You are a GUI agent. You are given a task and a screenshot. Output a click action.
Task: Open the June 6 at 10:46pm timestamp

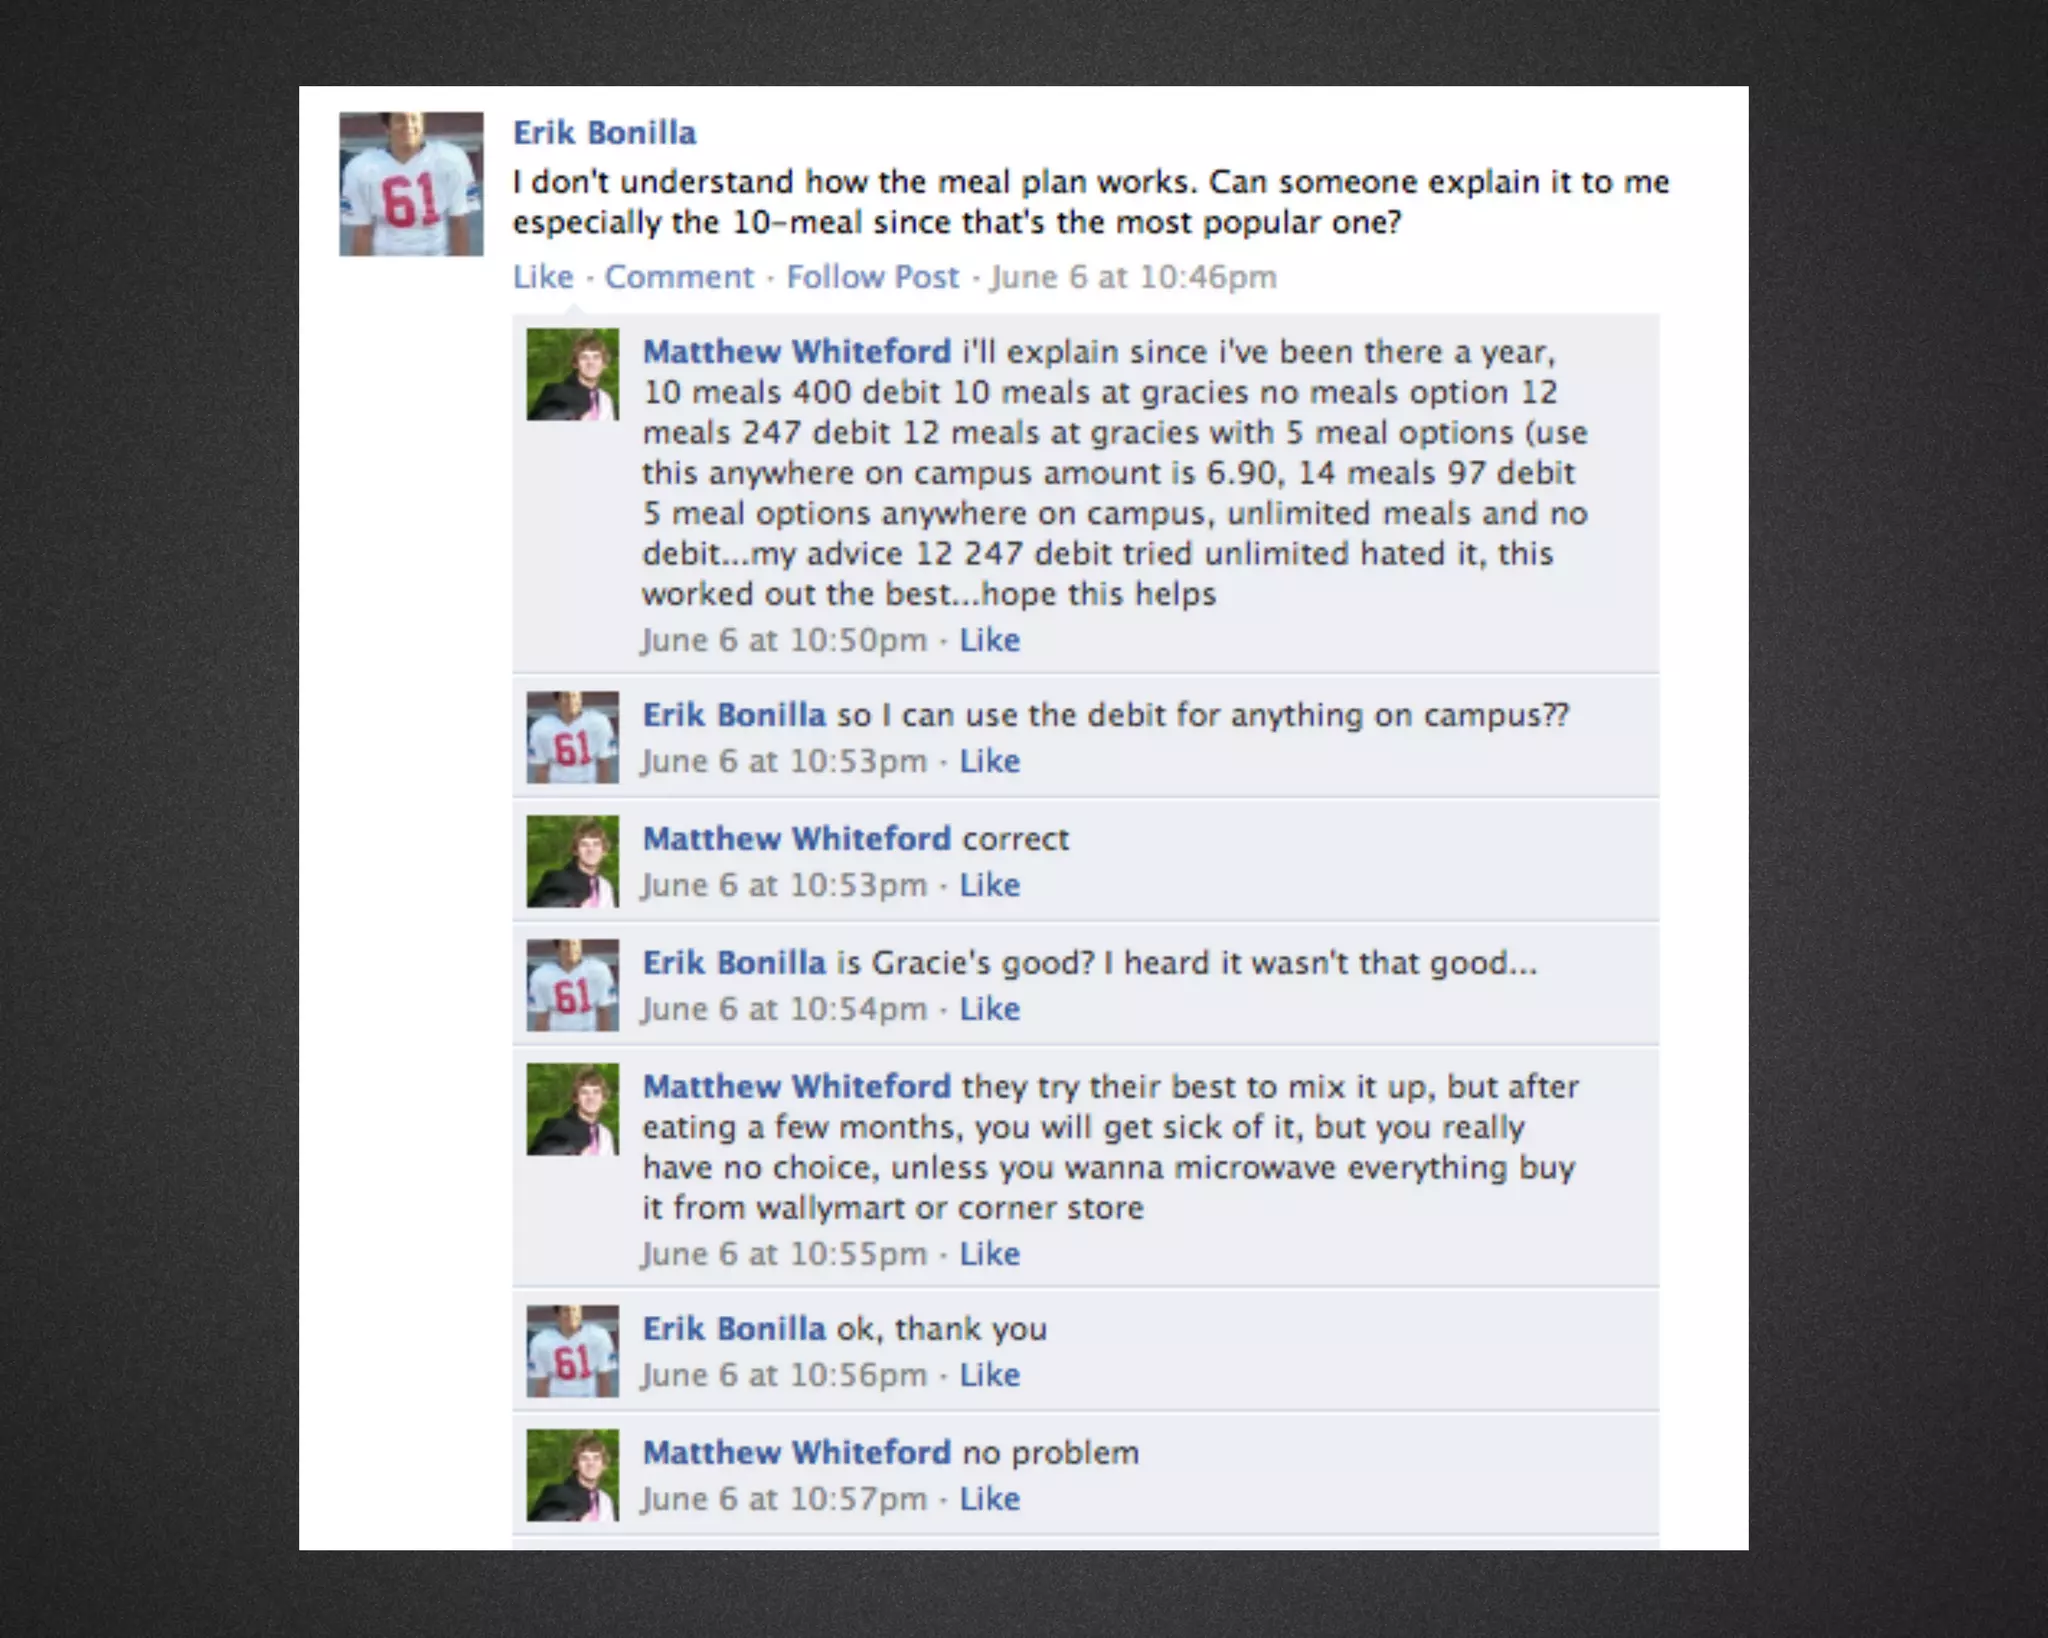pyautogui.click(x=1133, y=277)
